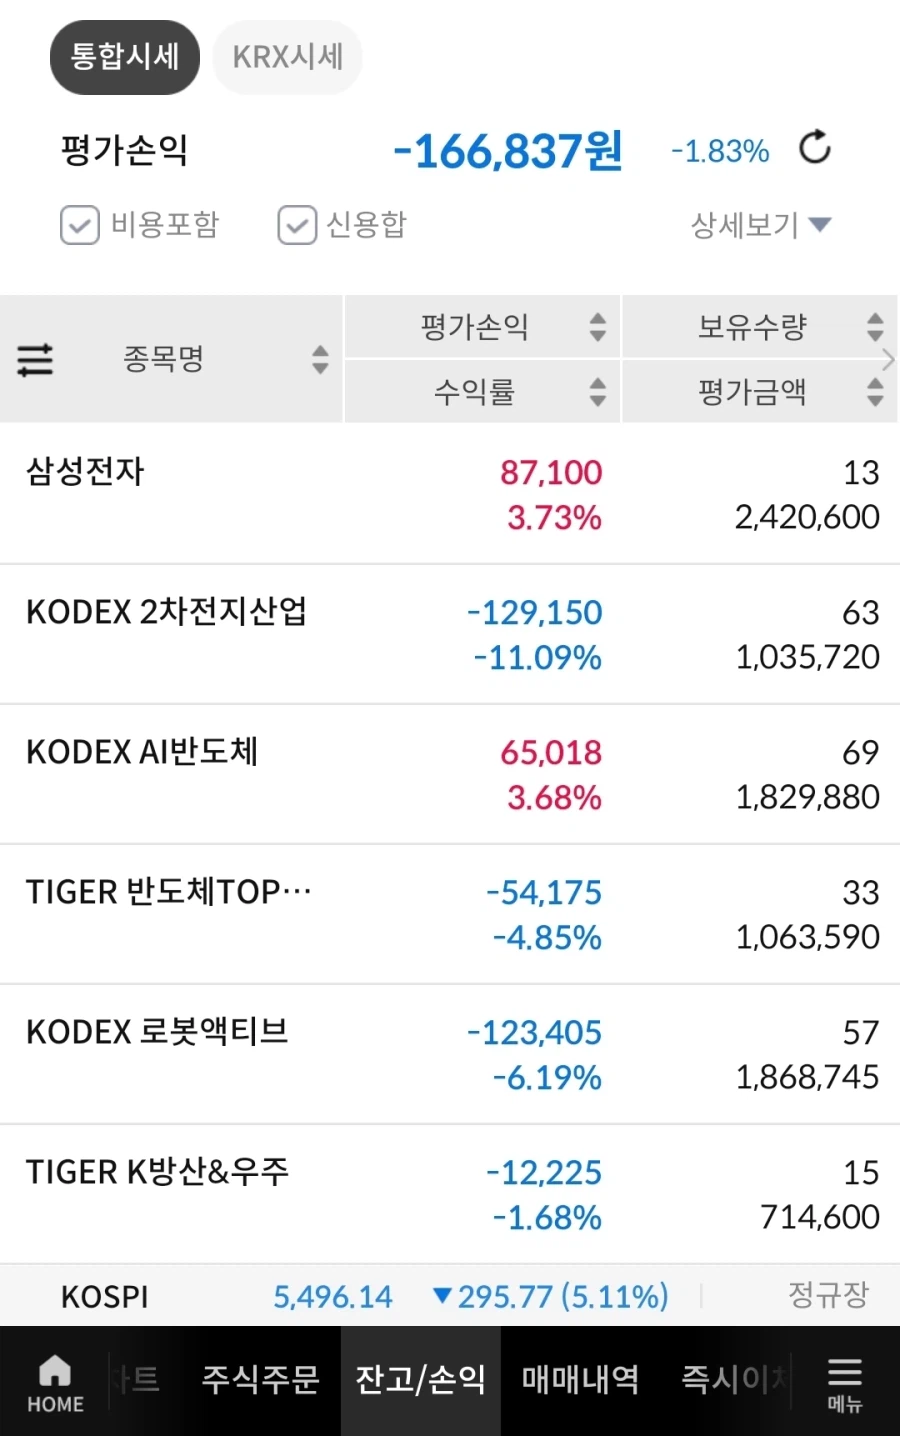Uncheck the 비용포함 checkbox
Screen dimensions: 900x1436
(x=80, y=225)
